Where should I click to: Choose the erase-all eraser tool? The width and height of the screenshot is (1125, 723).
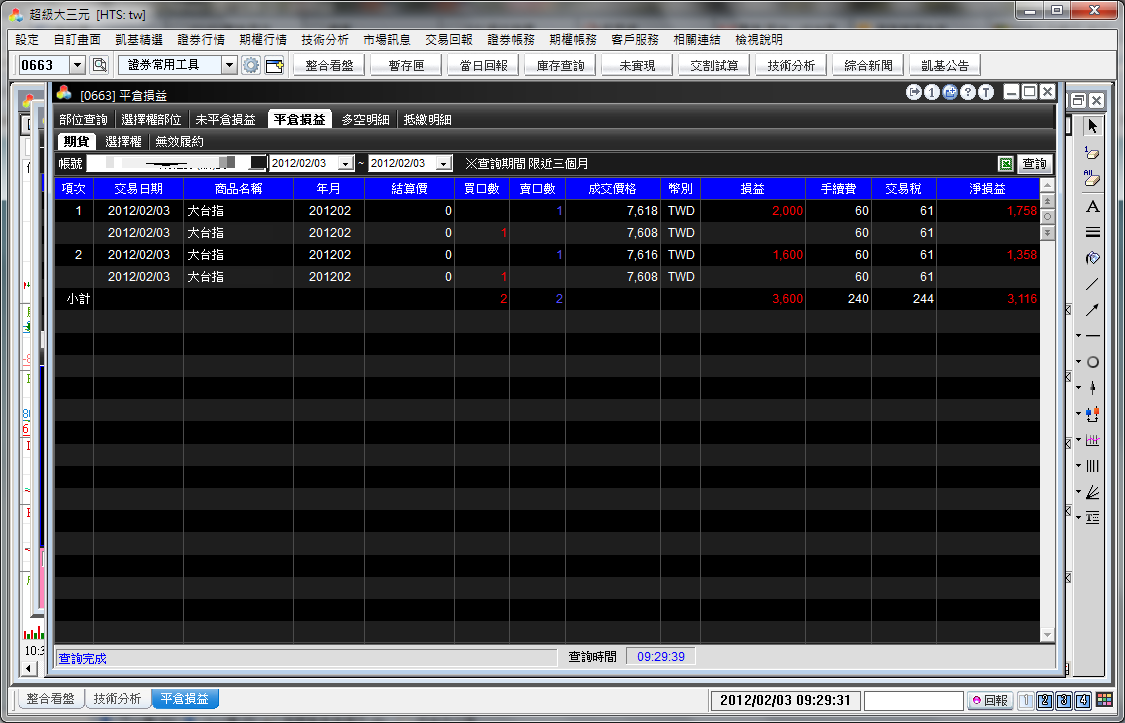coord(1092,179)
